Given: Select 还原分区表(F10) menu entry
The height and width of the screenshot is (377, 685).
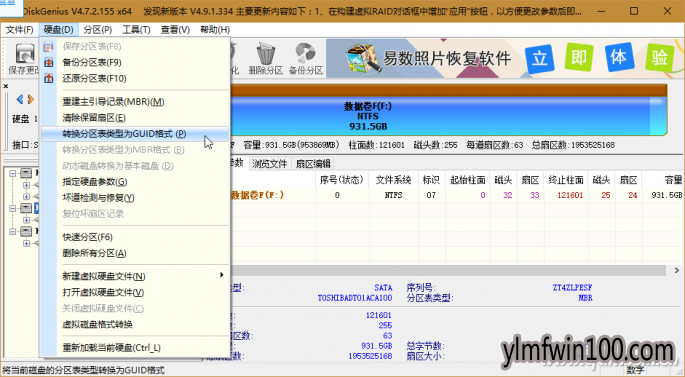Looking at the screenshot, I should tap(135, 79).
